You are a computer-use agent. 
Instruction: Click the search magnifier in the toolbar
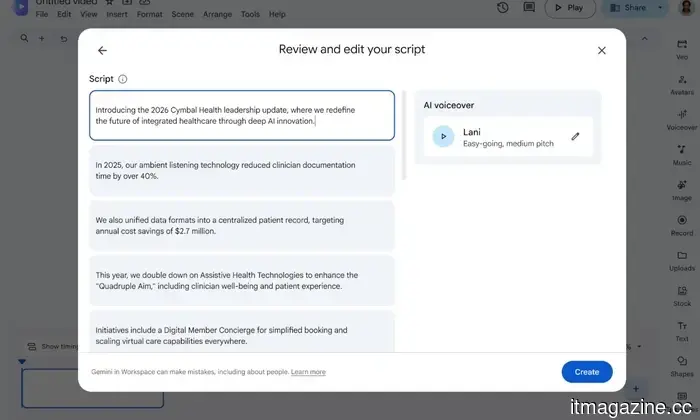click(24, 38)
